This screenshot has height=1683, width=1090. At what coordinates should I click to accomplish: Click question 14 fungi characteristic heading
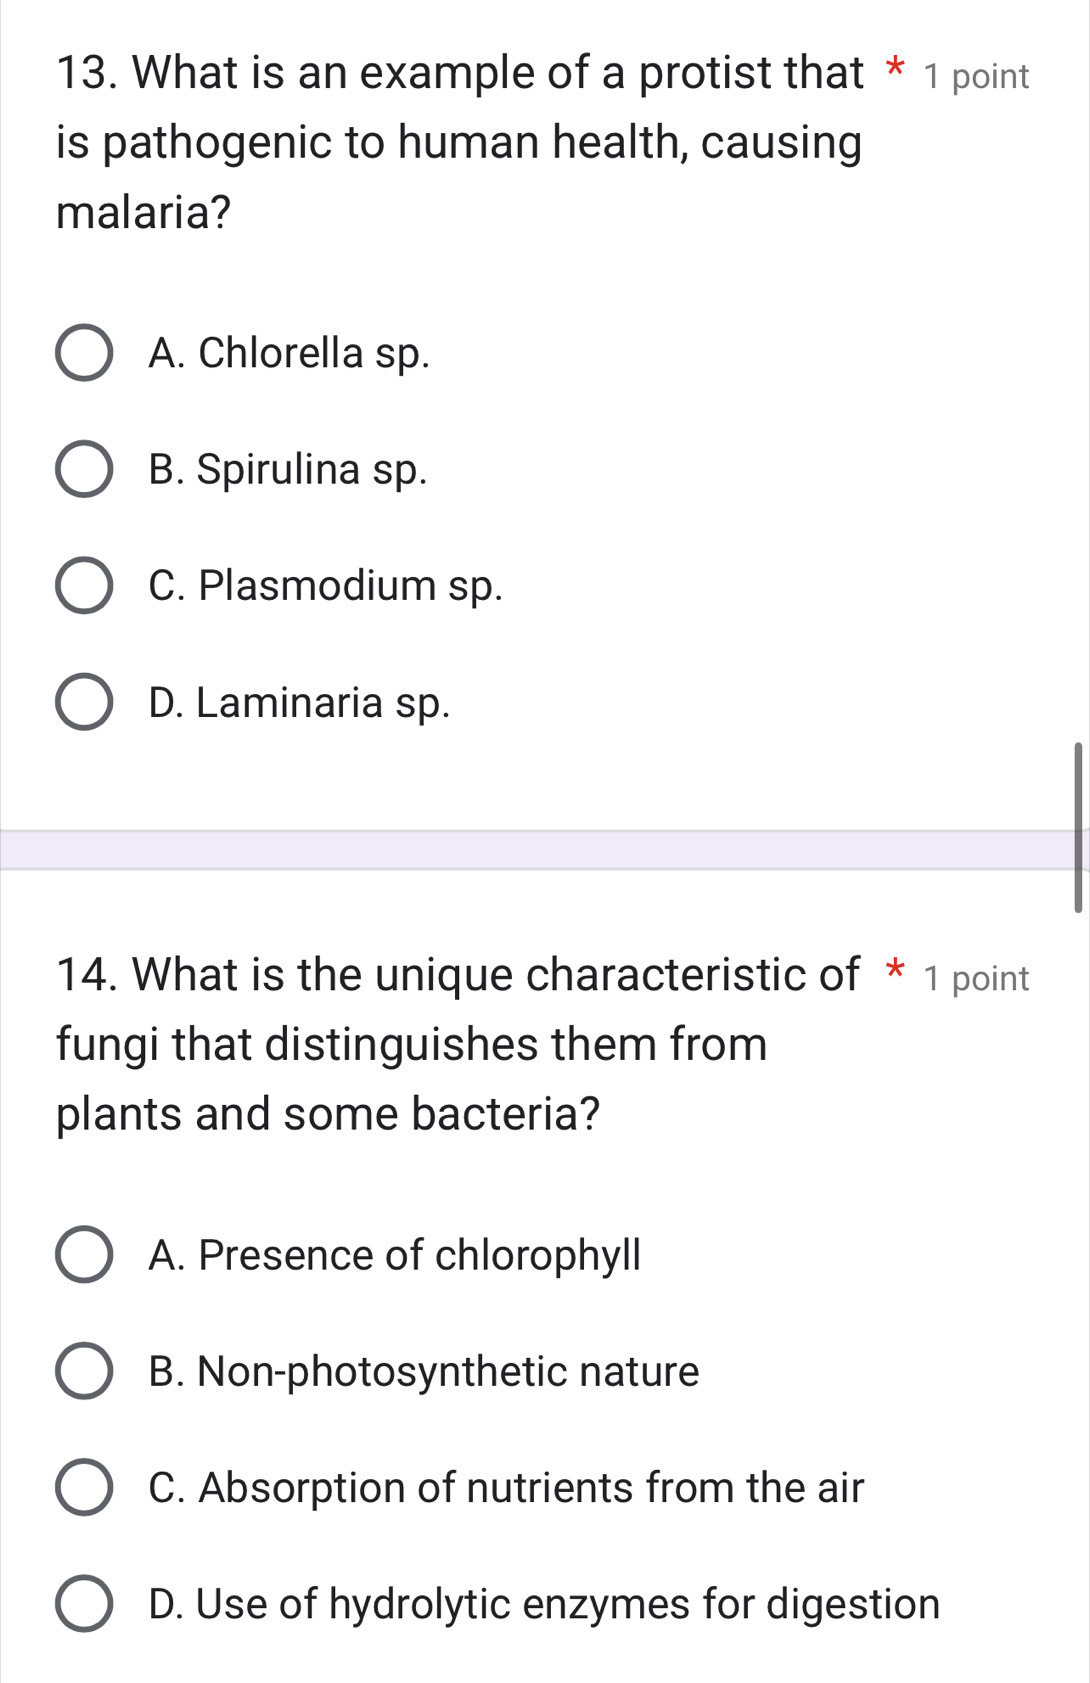point(457,1044)
